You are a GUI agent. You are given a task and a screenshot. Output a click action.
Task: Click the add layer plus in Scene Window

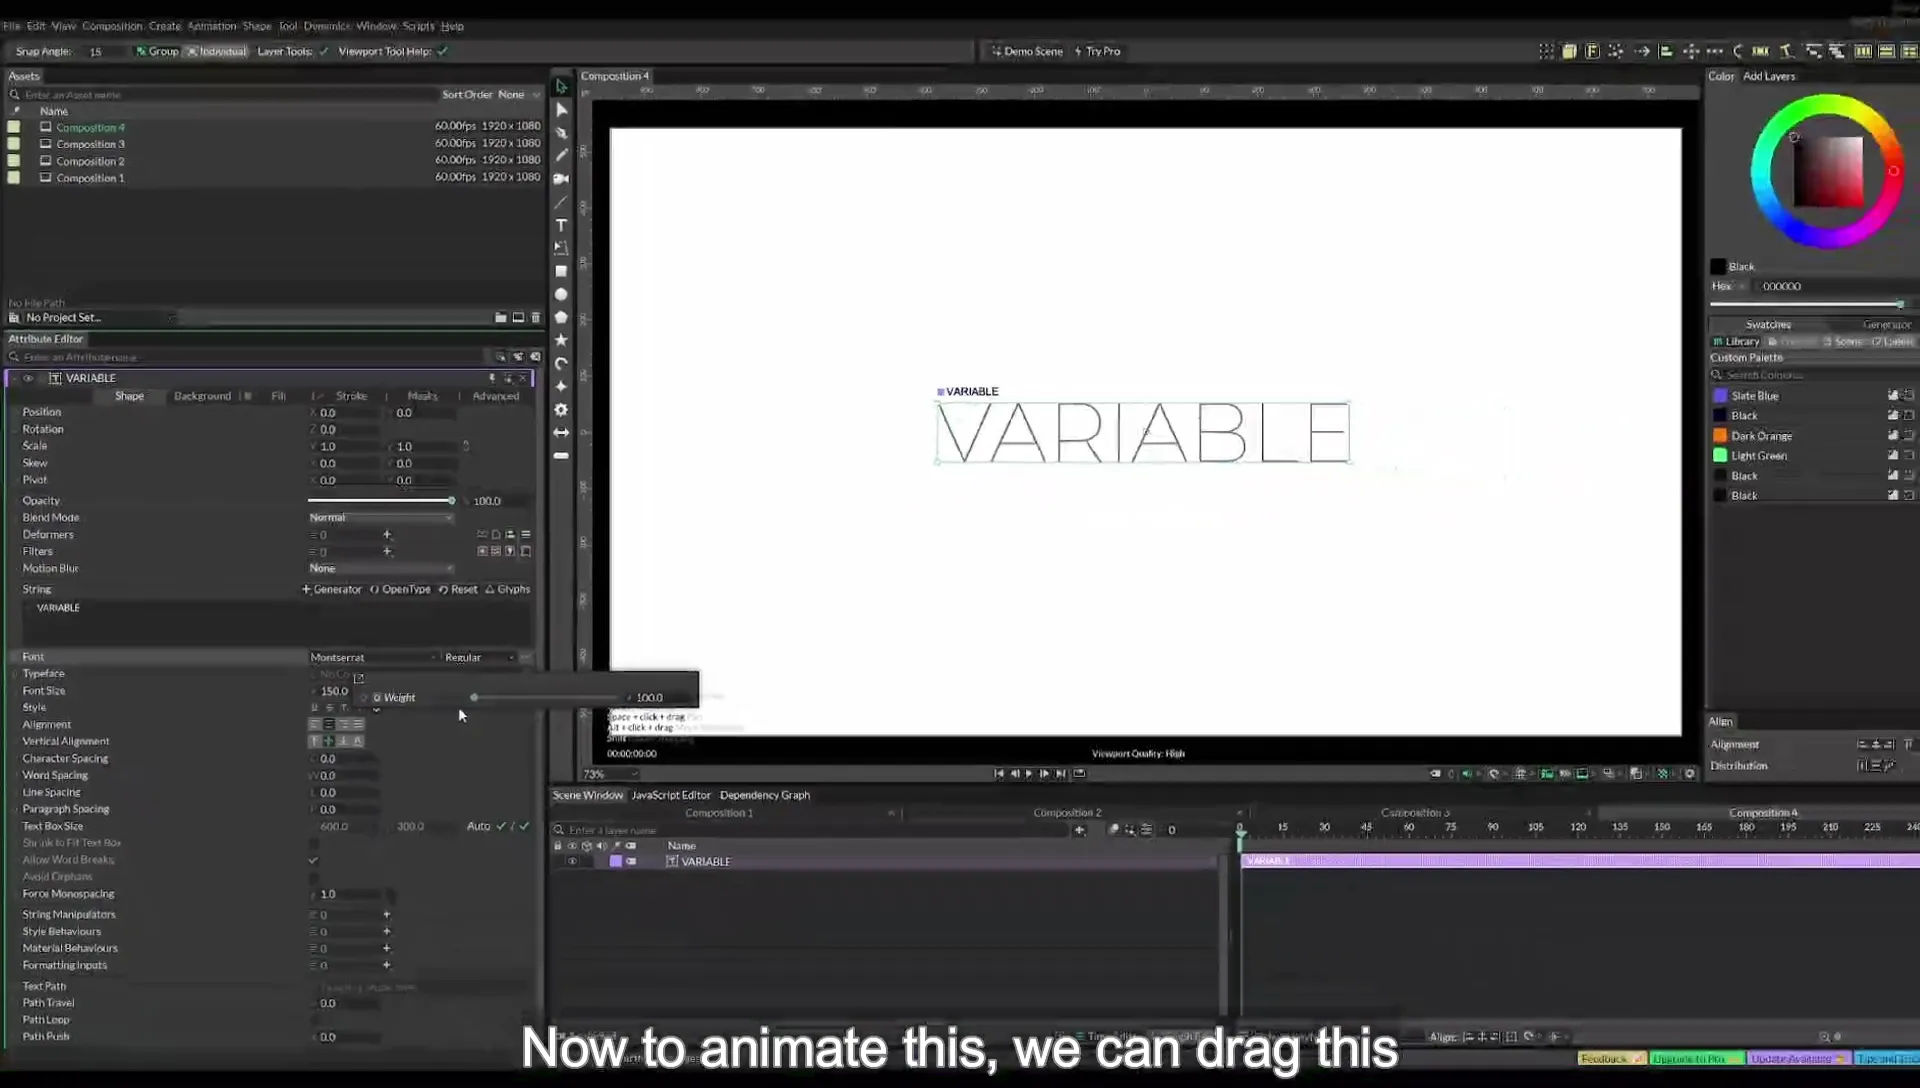point(1079,830)
